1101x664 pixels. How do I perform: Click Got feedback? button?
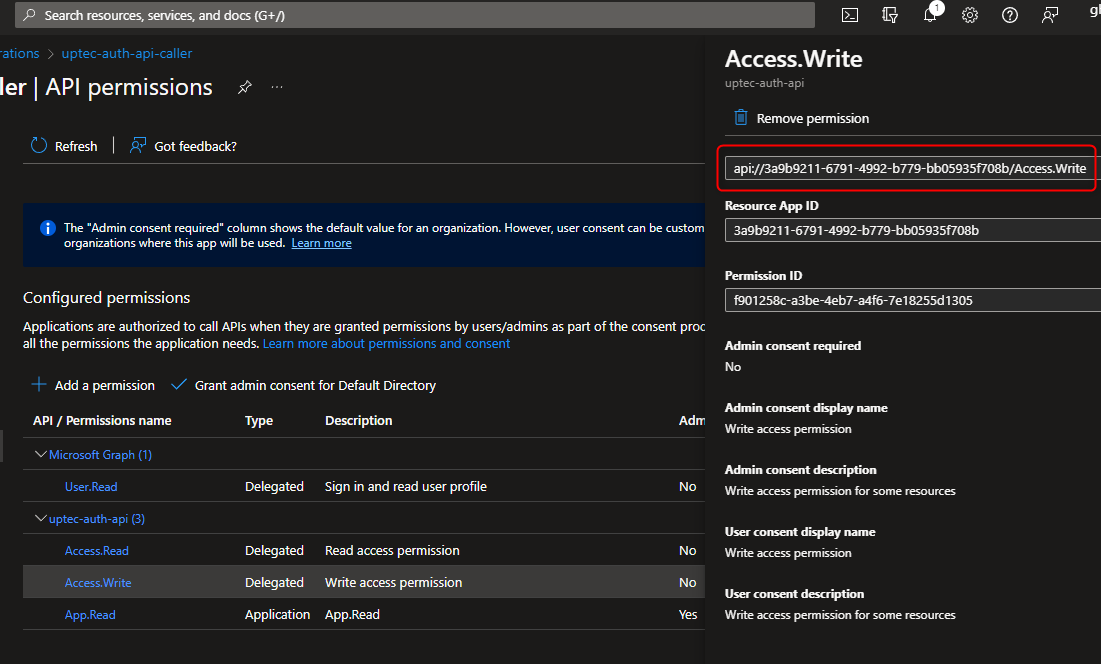pos(183,146)
